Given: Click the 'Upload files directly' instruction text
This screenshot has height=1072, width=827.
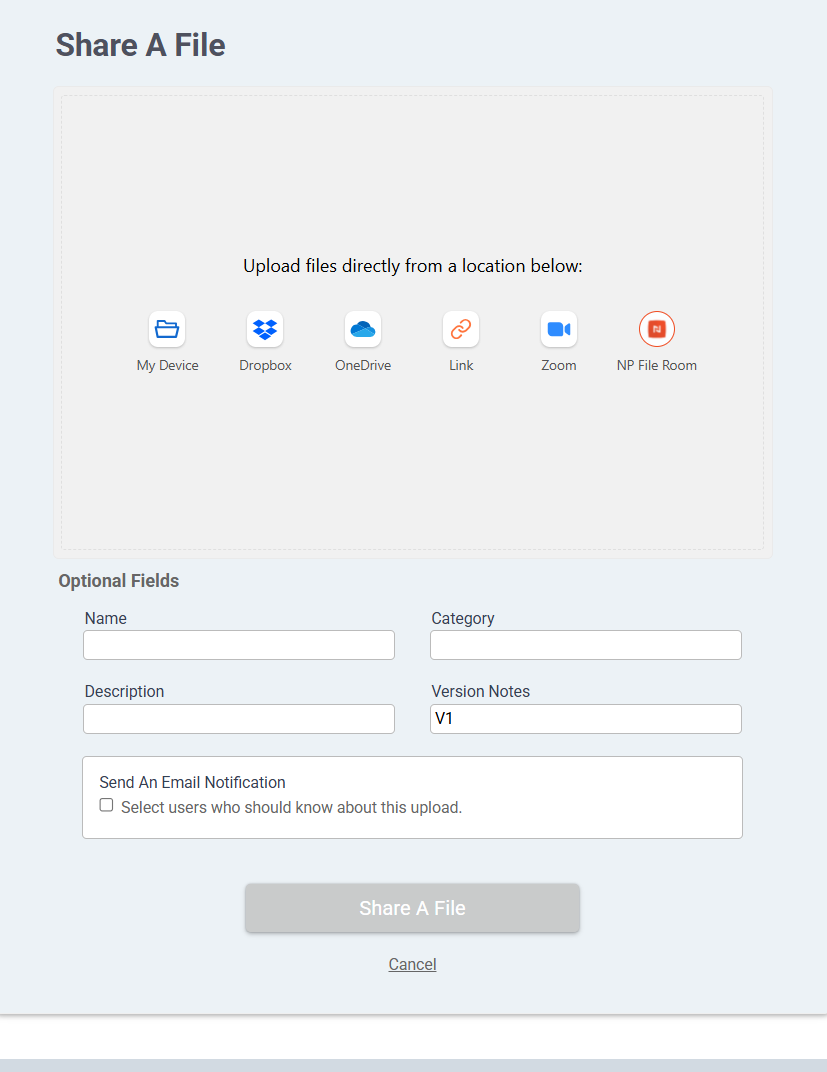Looking at the screenshot, I should tap(413, 266).
